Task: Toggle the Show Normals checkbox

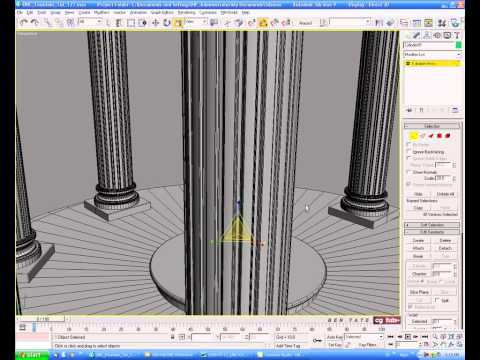Action: (x=409, y=172)
